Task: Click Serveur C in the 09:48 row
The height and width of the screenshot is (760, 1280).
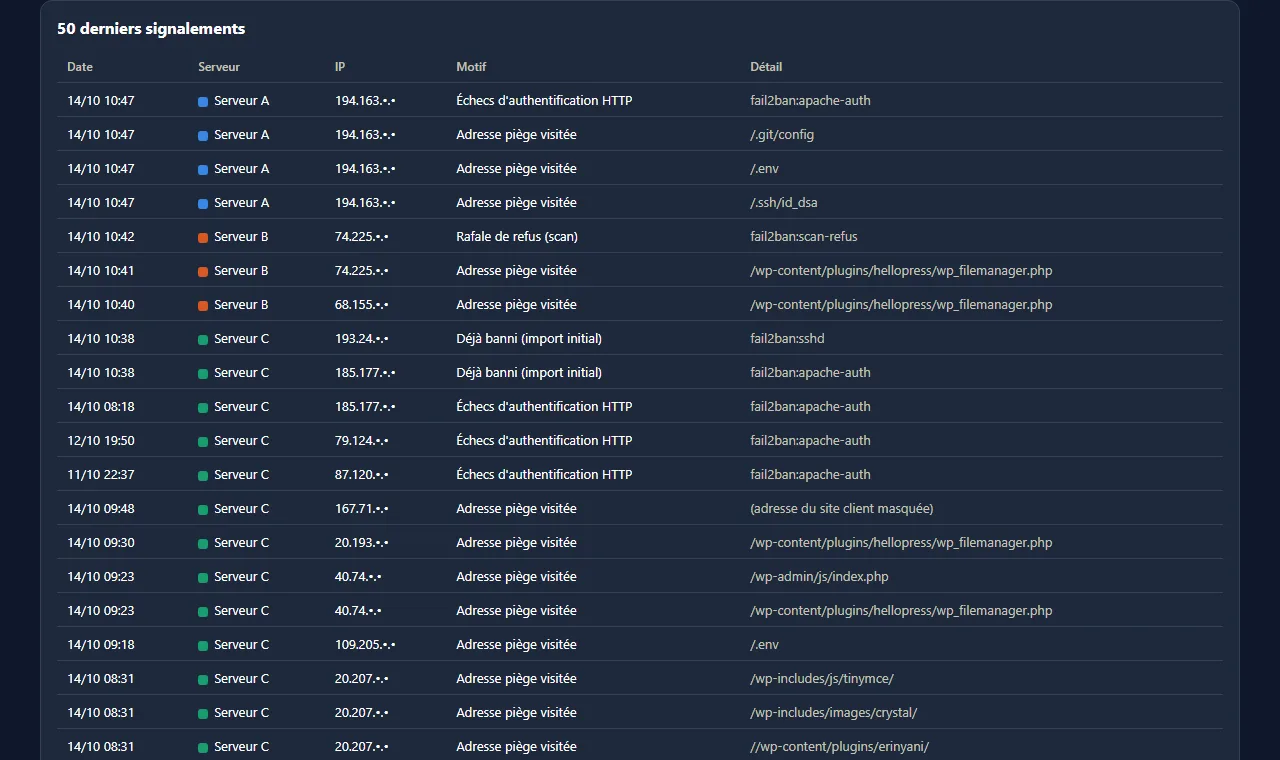Action: pos(233,509)
